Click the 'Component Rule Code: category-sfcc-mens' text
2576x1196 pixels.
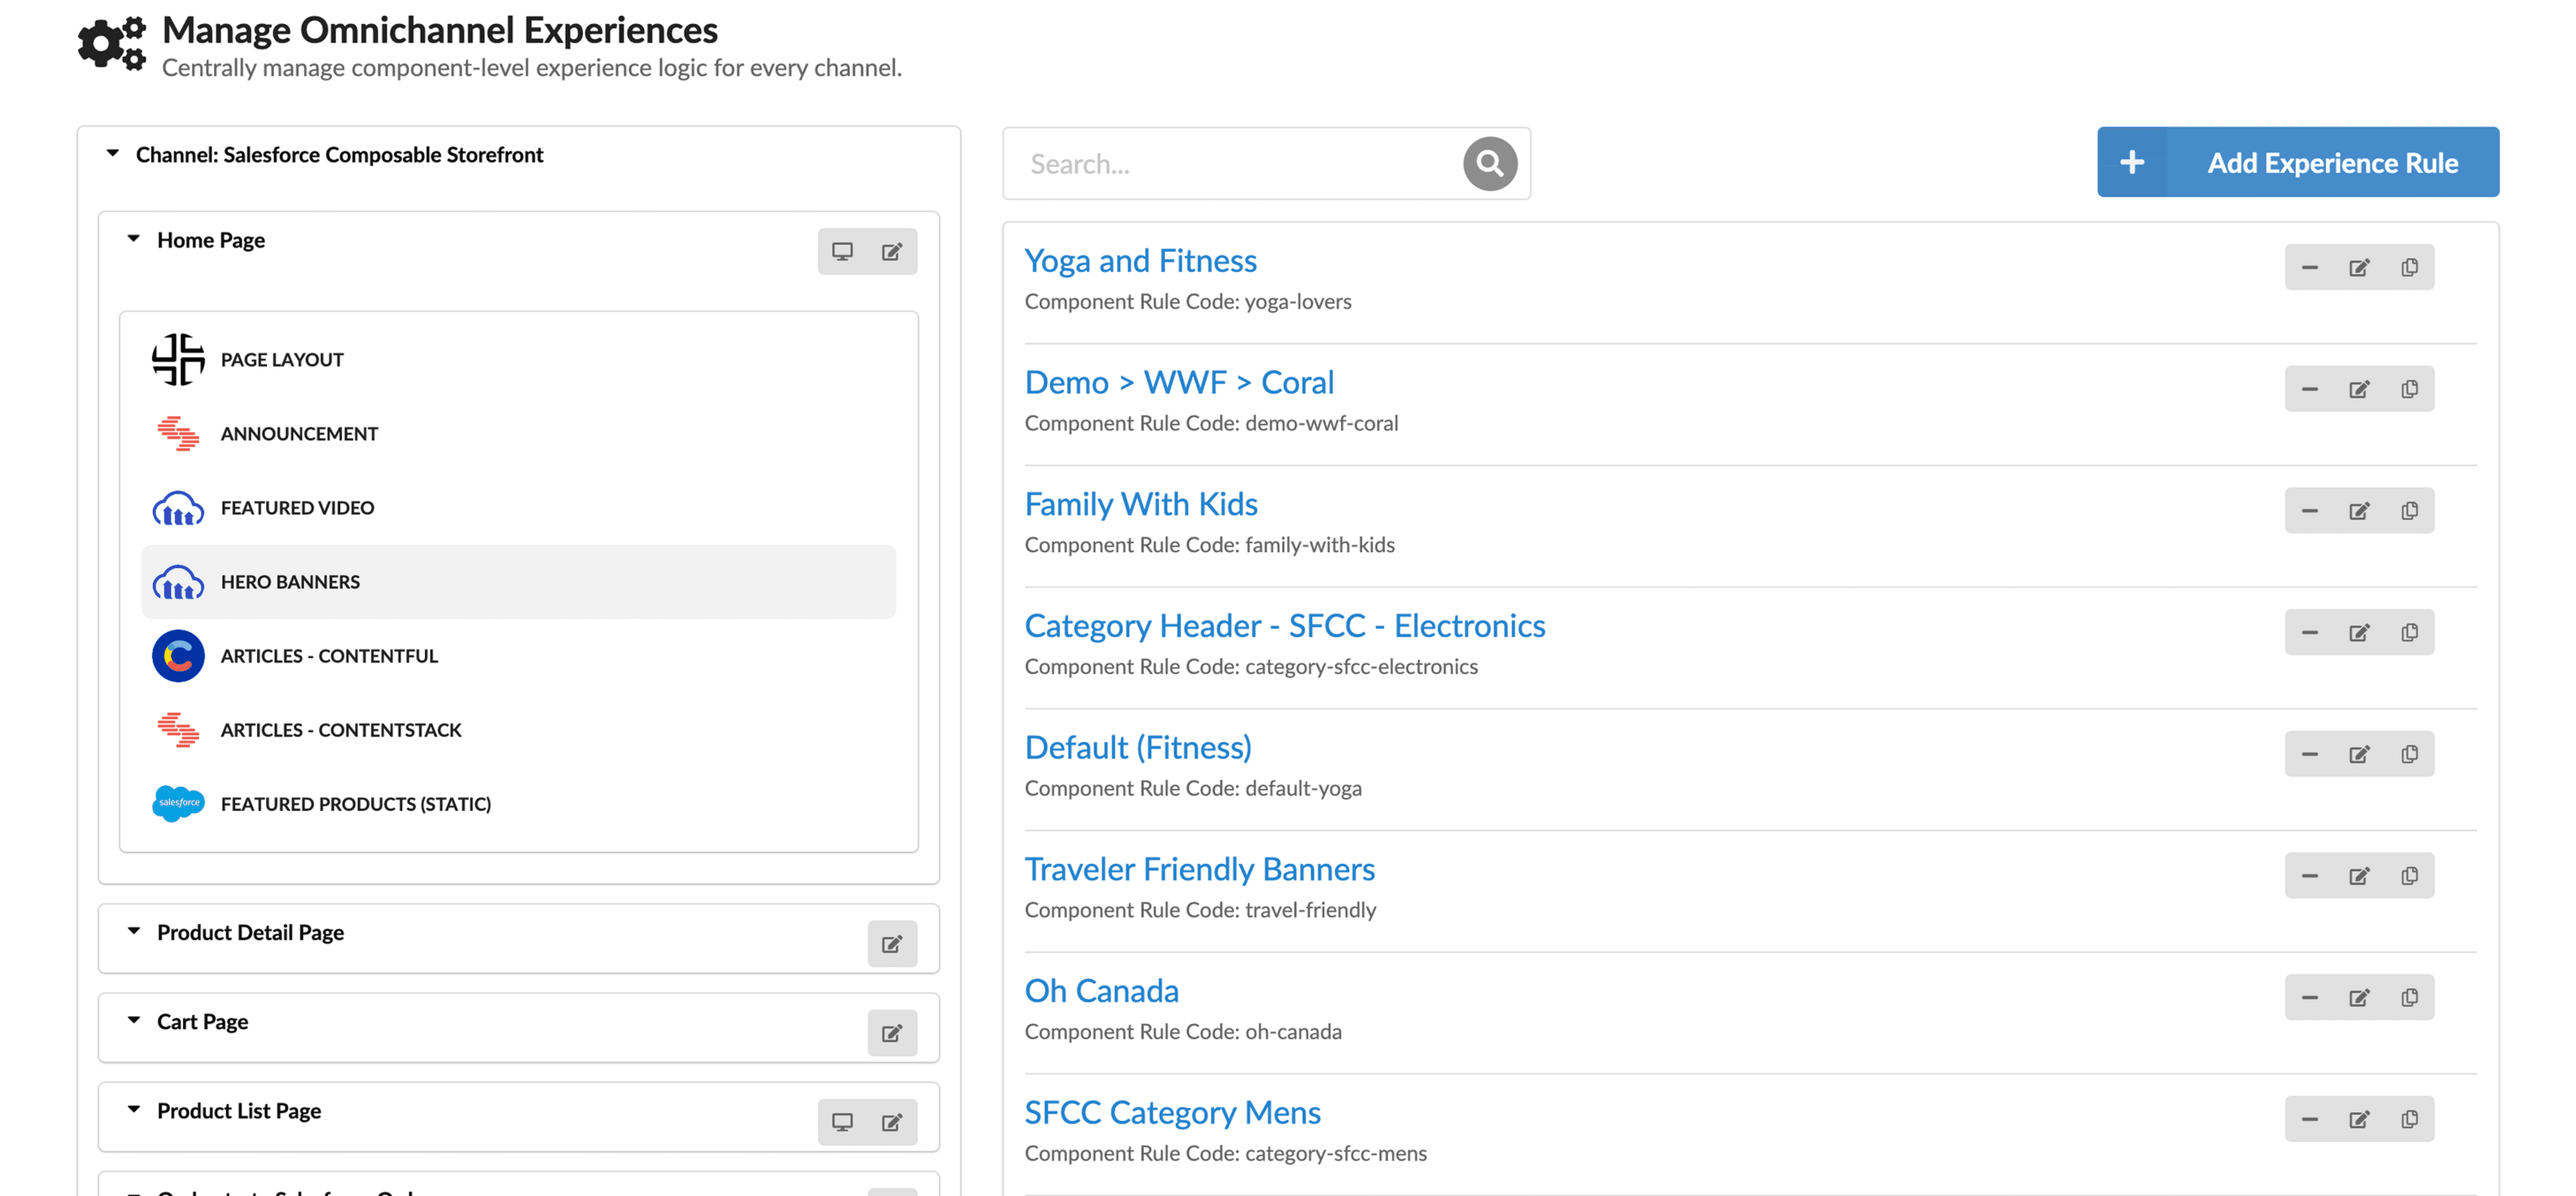tap(1226, 1153)
